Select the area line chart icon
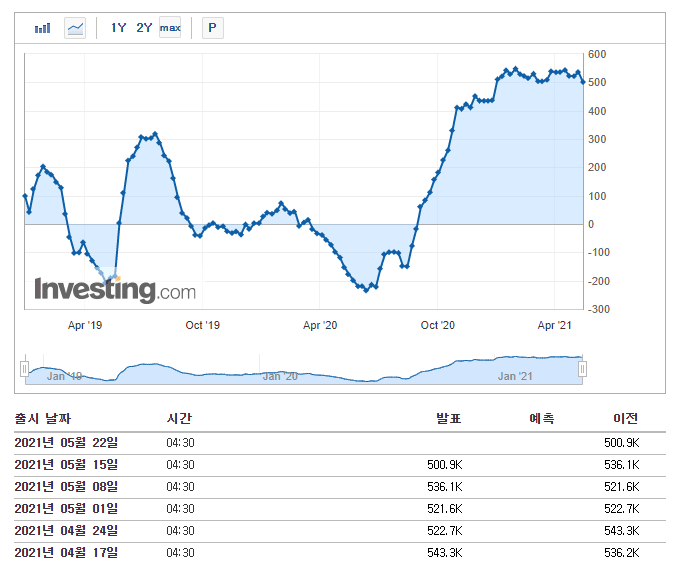Viewport: 673px width, 573px height. [x=75, y=28]
